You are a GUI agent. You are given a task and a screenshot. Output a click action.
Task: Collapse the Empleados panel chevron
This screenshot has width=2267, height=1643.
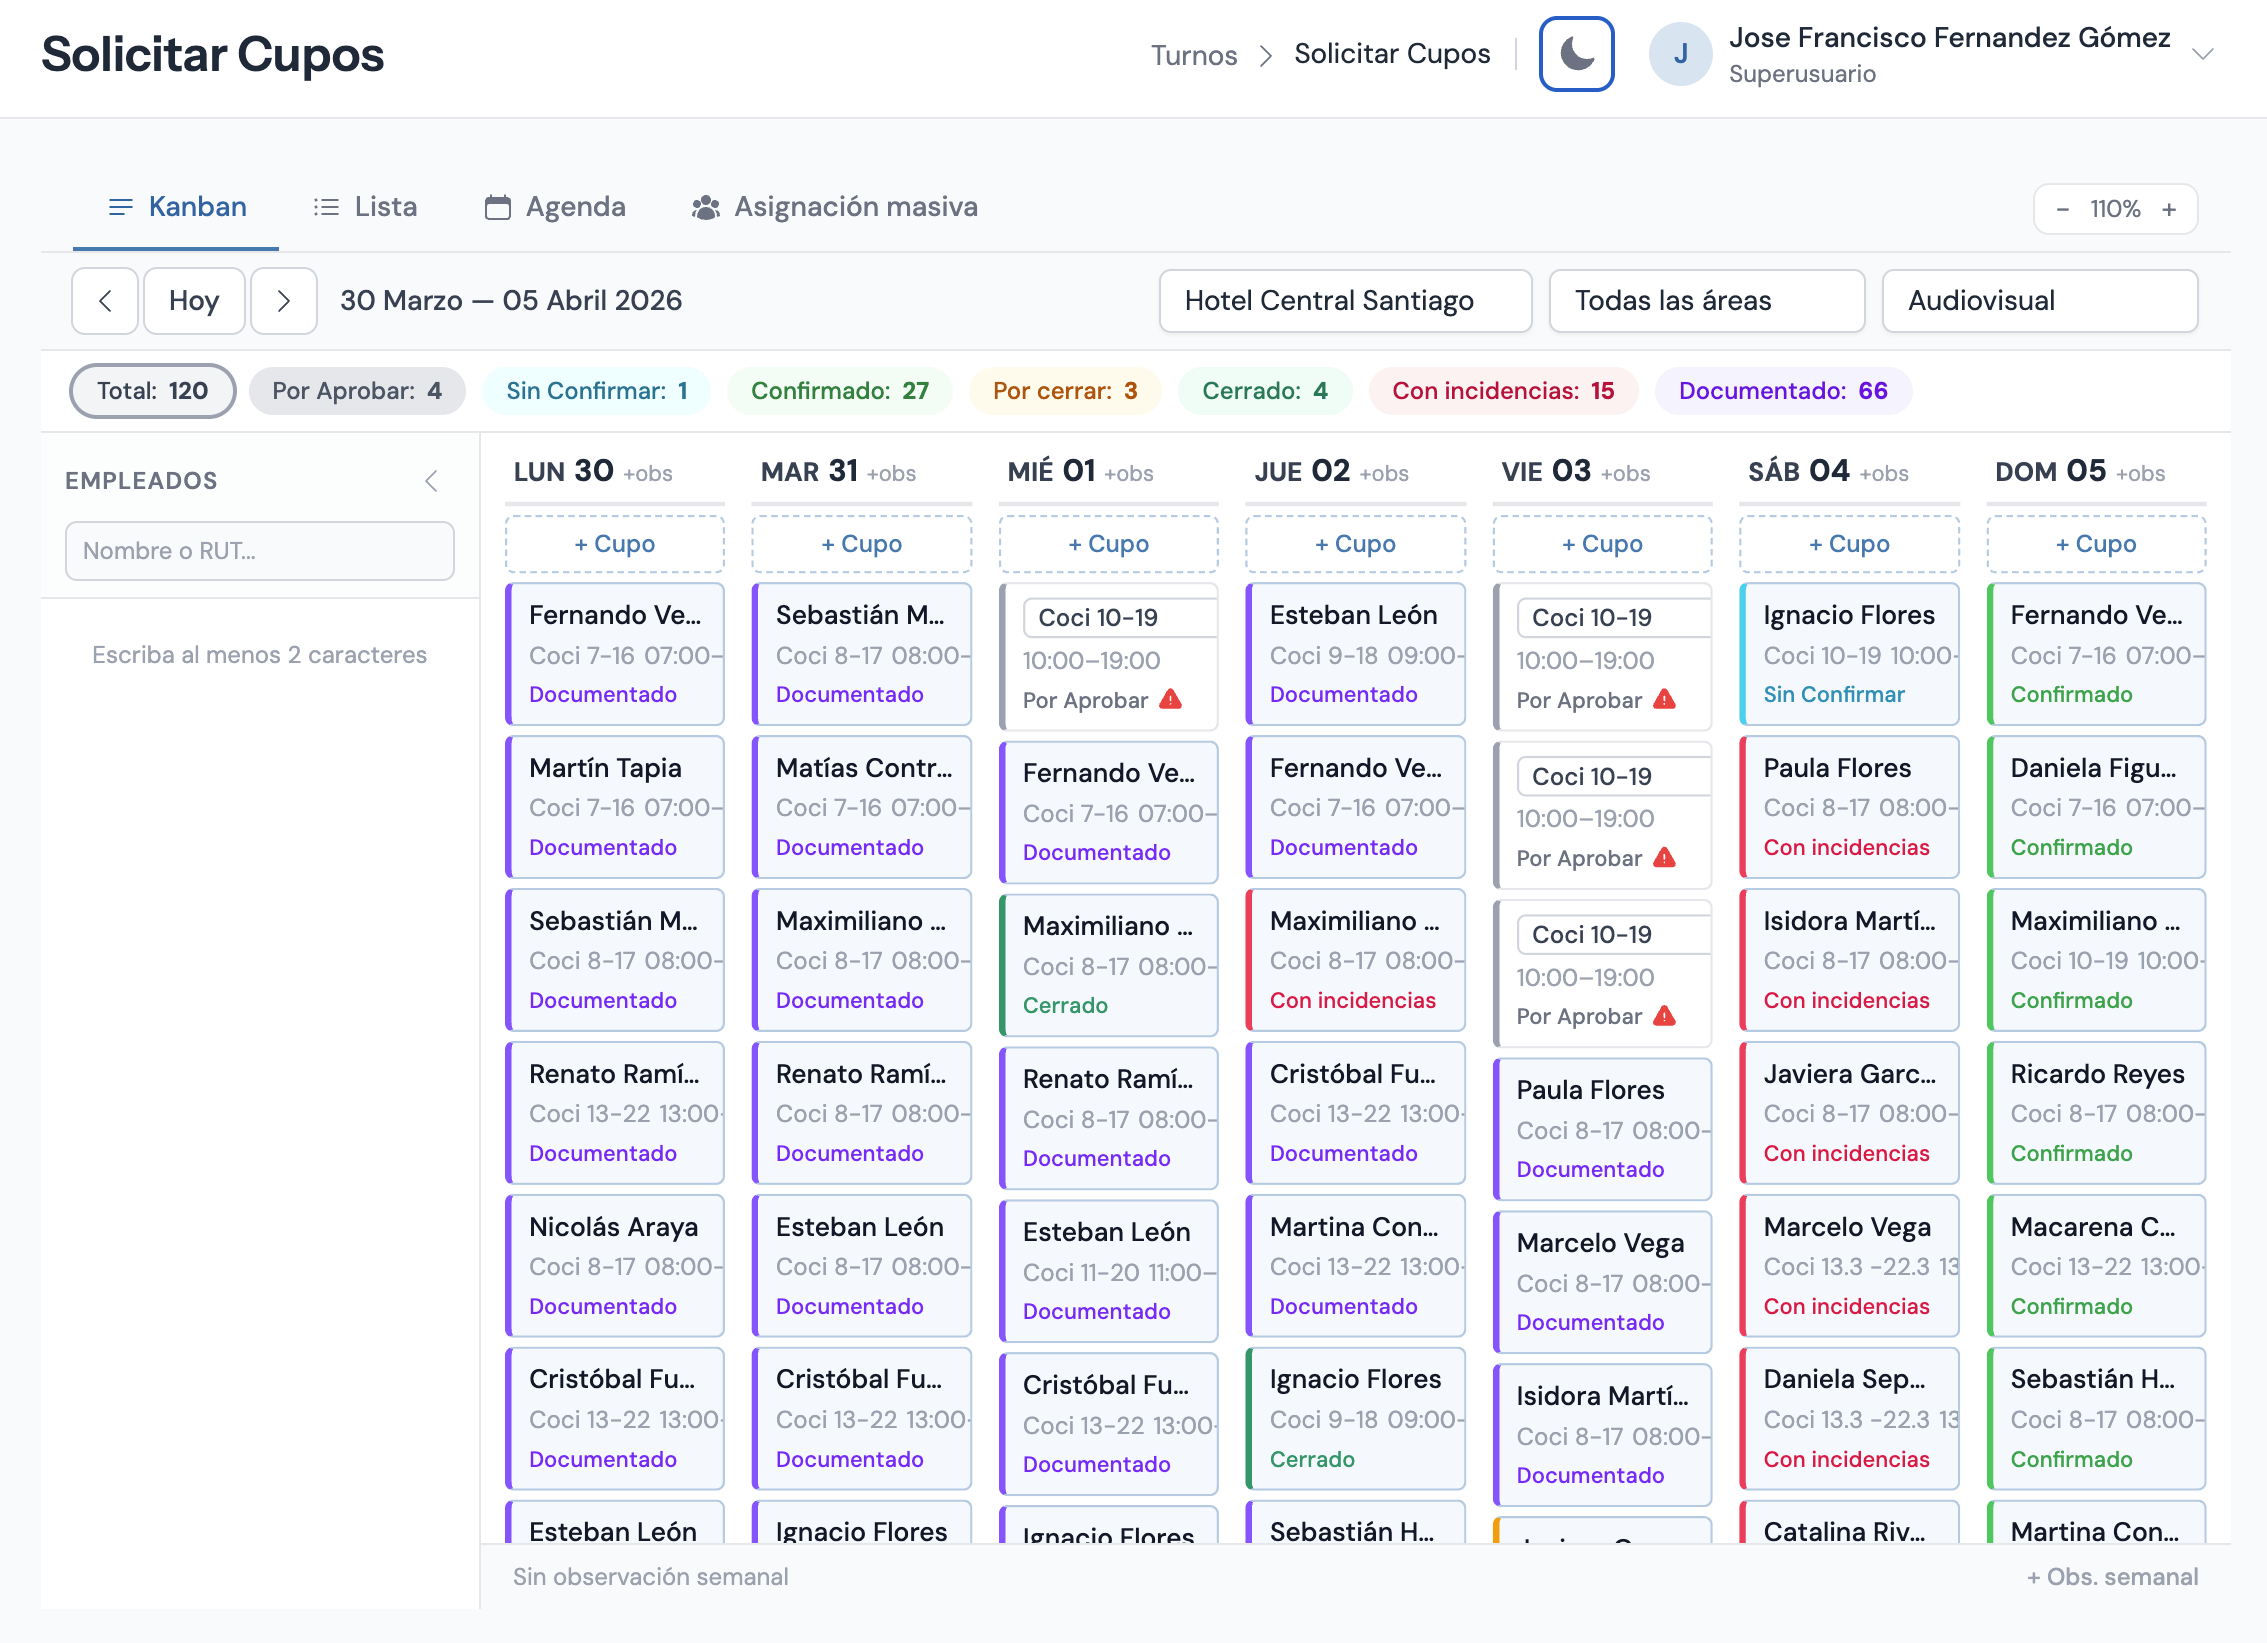pos(431,481)
